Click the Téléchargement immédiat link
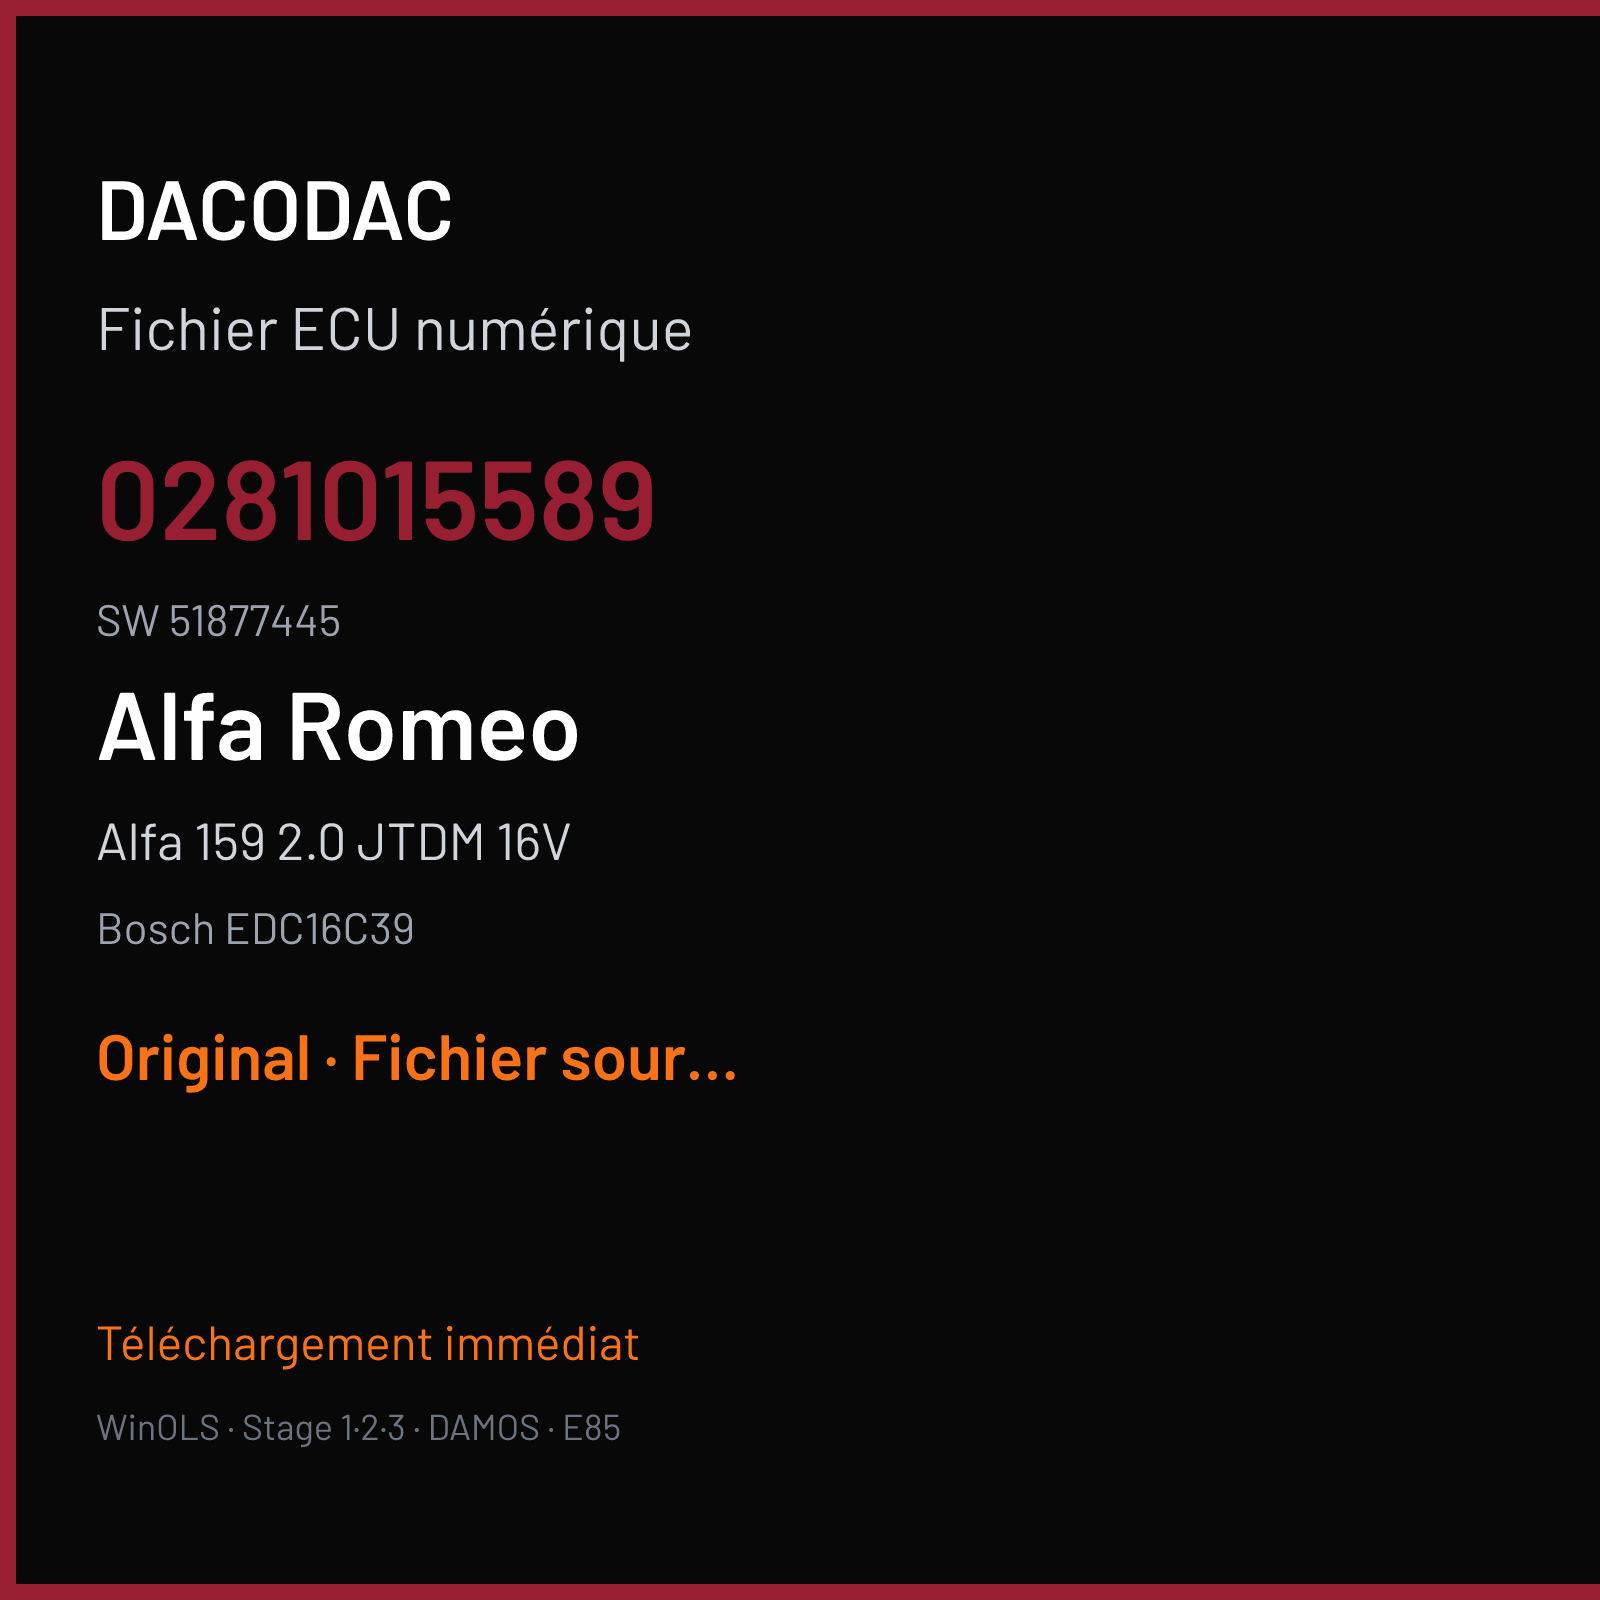The image size is (1600, 1600). (368, 1344)
